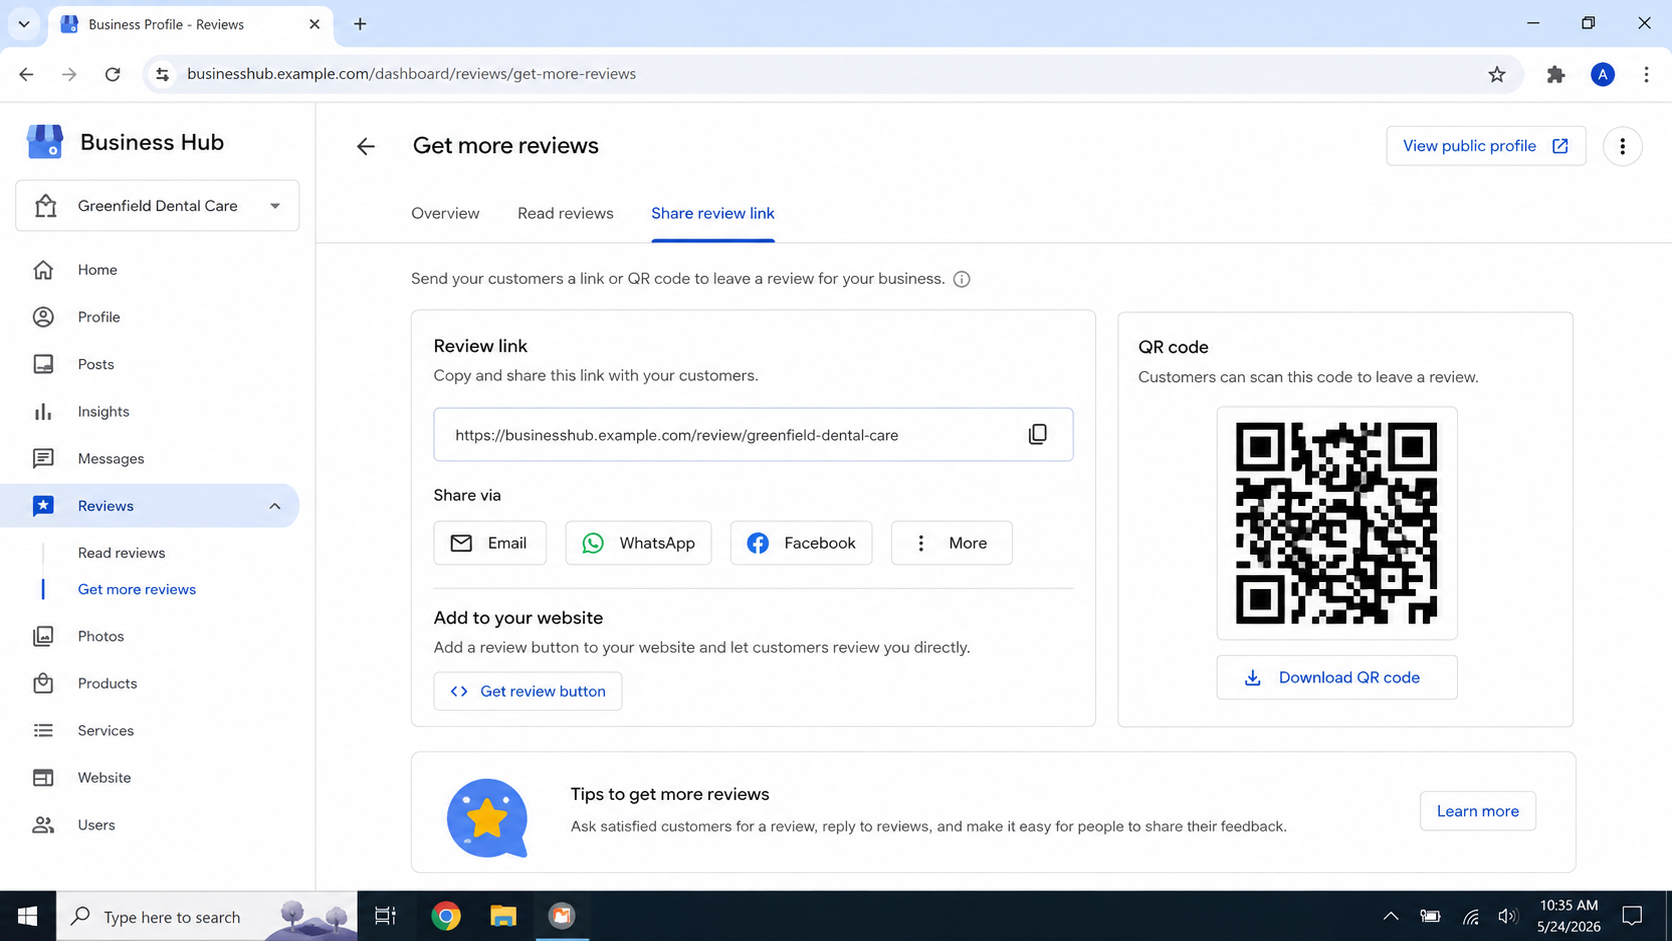Open the notification center icon
The height and width of the screenshot is (941, 1672).
1632,916
